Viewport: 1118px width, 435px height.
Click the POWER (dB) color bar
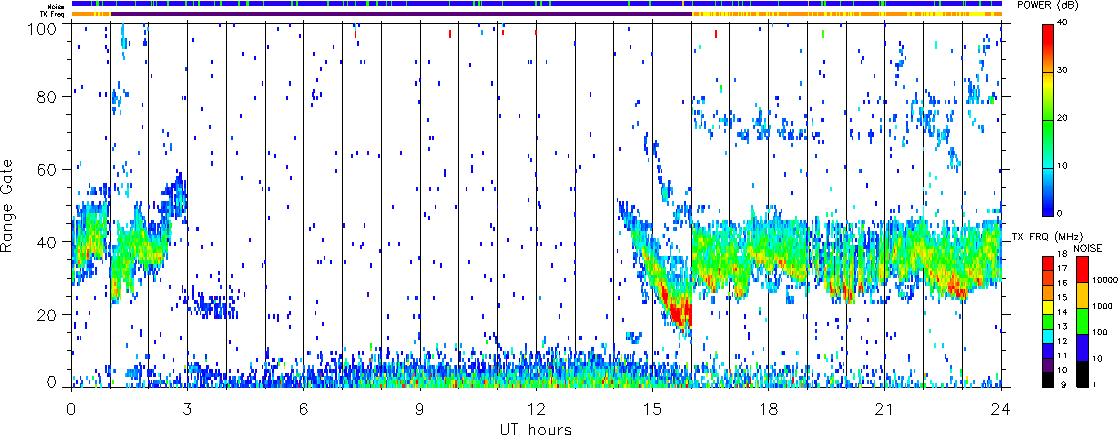(x=1048, y=120)
